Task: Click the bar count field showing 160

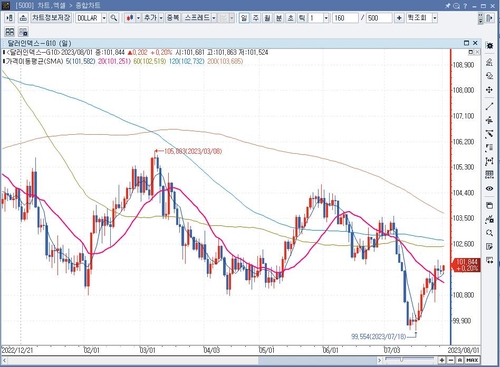Action: coord(345,18)
